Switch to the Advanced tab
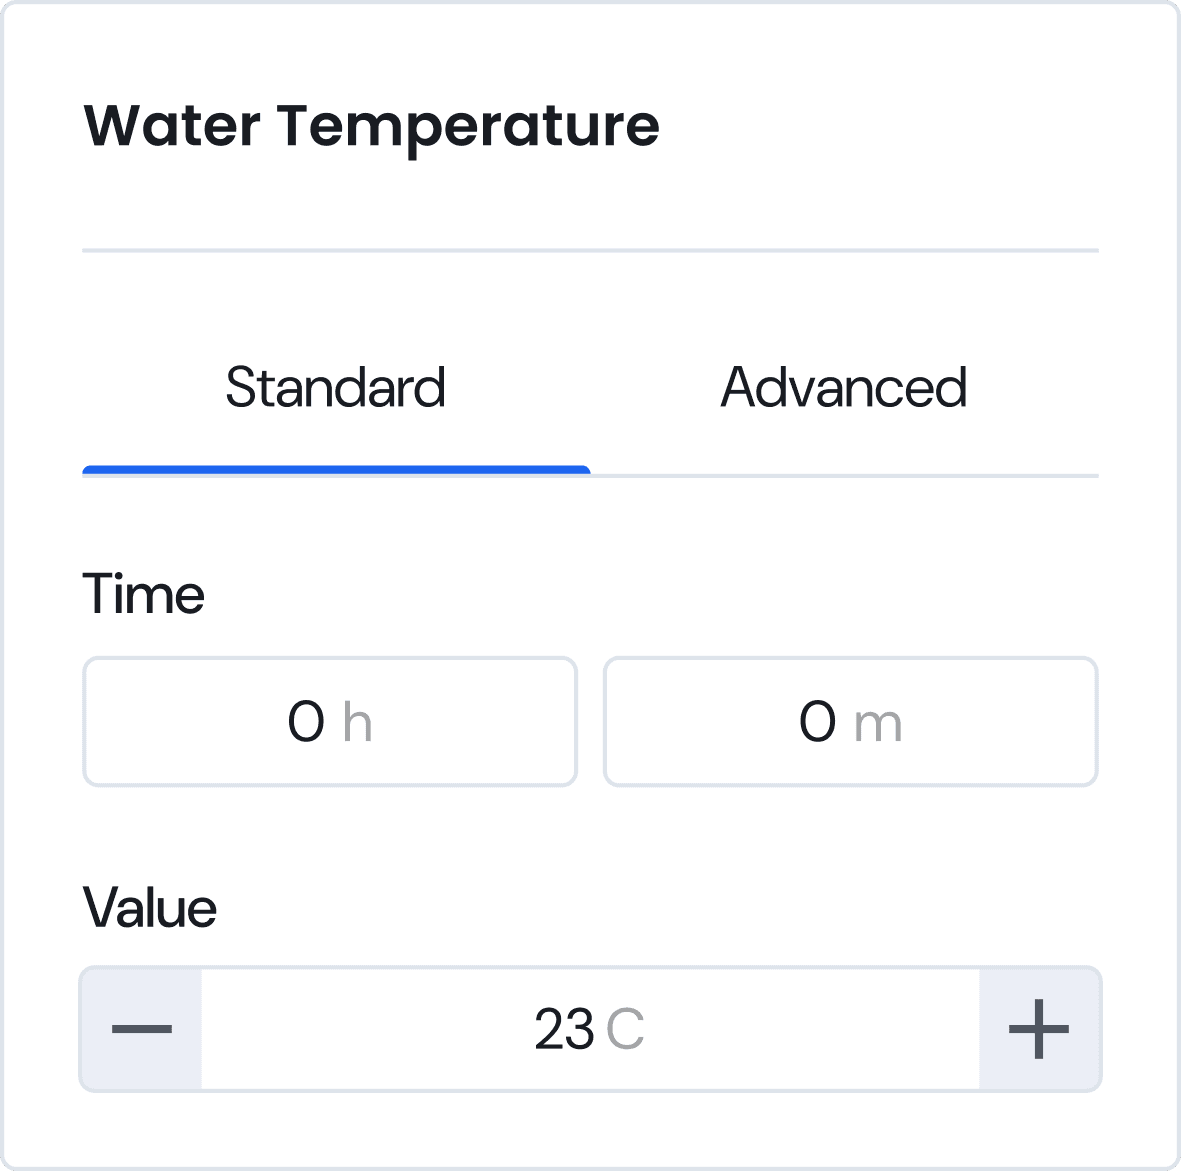 [x=844, y=388]
